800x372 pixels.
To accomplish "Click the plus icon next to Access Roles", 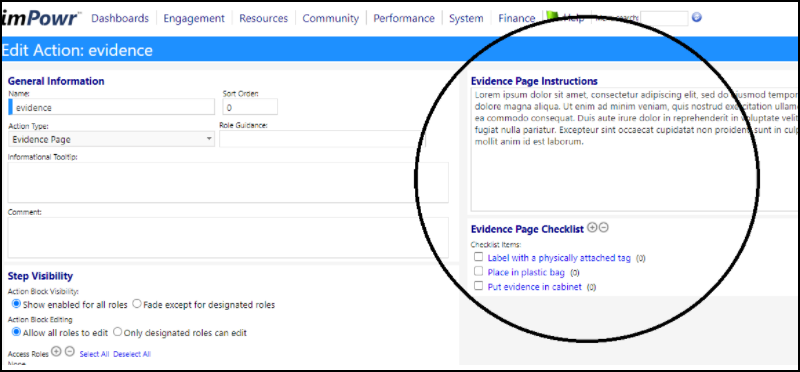I will click(x=56, y=352).
